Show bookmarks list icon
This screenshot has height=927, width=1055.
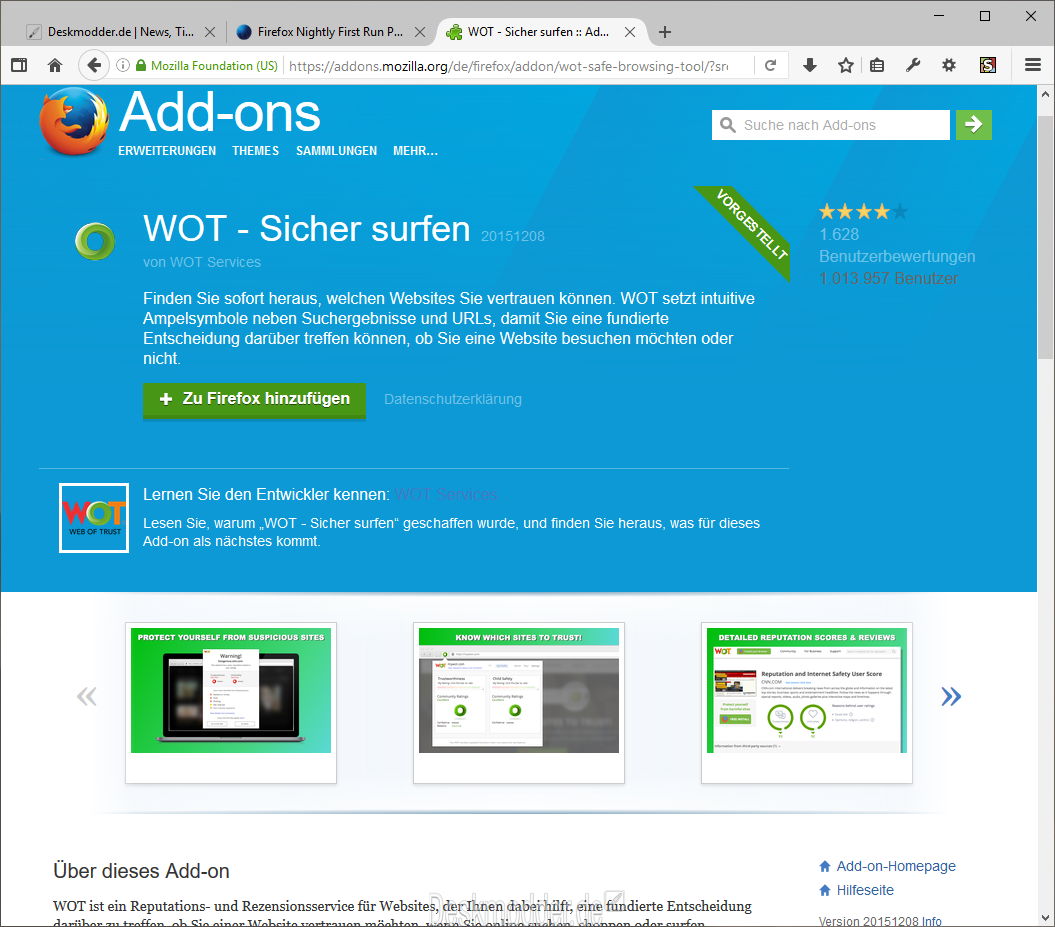pos(877,65)
